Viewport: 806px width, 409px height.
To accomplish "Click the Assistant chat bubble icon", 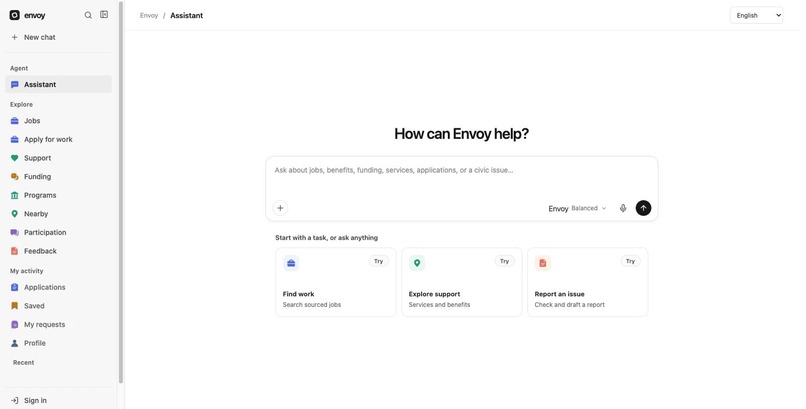I will pyautogui.click(x=14, y=84).
